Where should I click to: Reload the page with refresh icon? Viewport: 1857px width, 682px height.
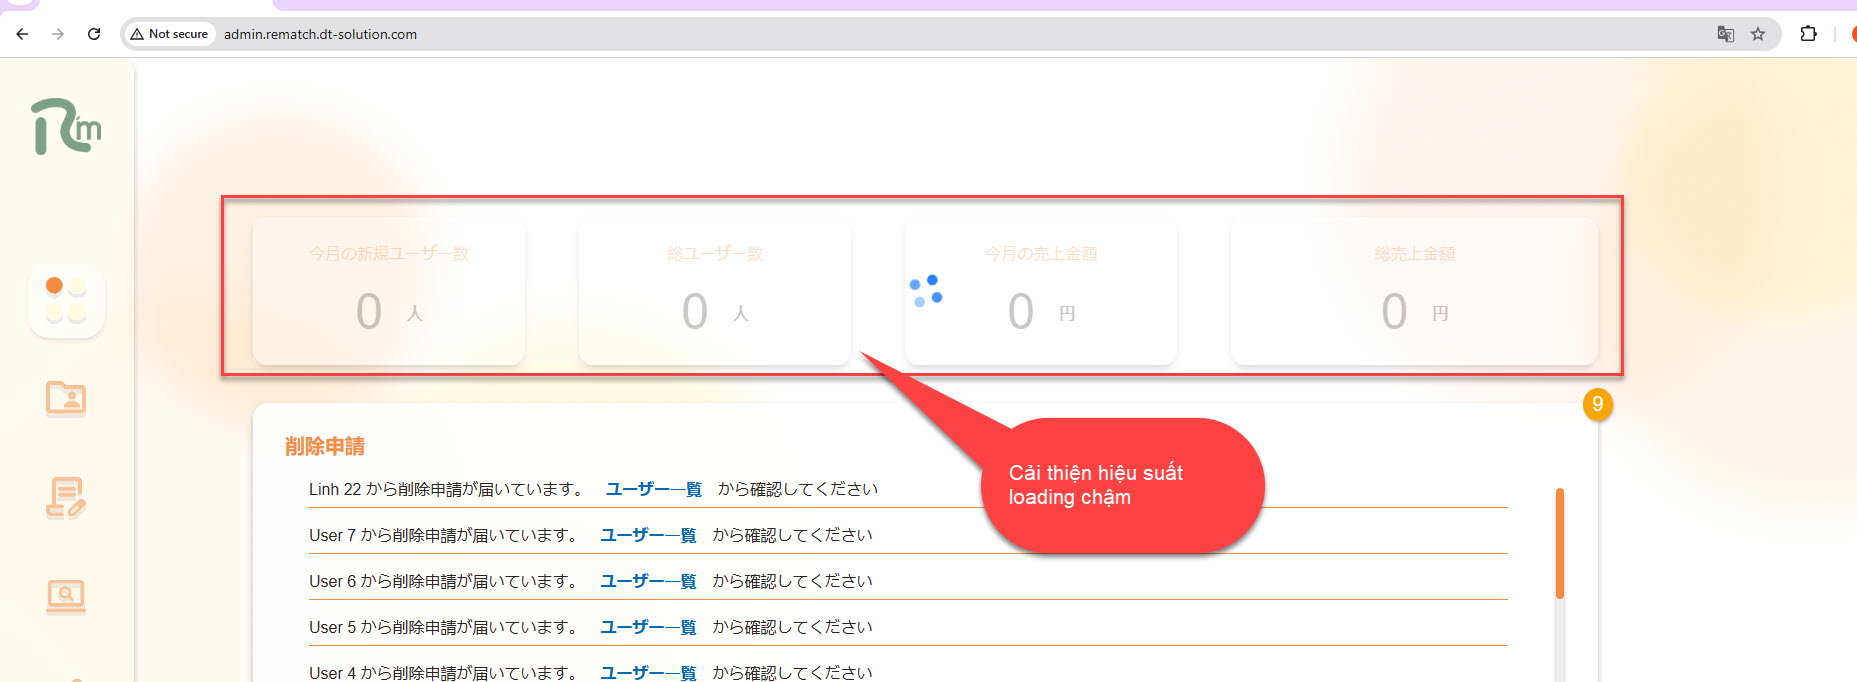tap(94, 34)
